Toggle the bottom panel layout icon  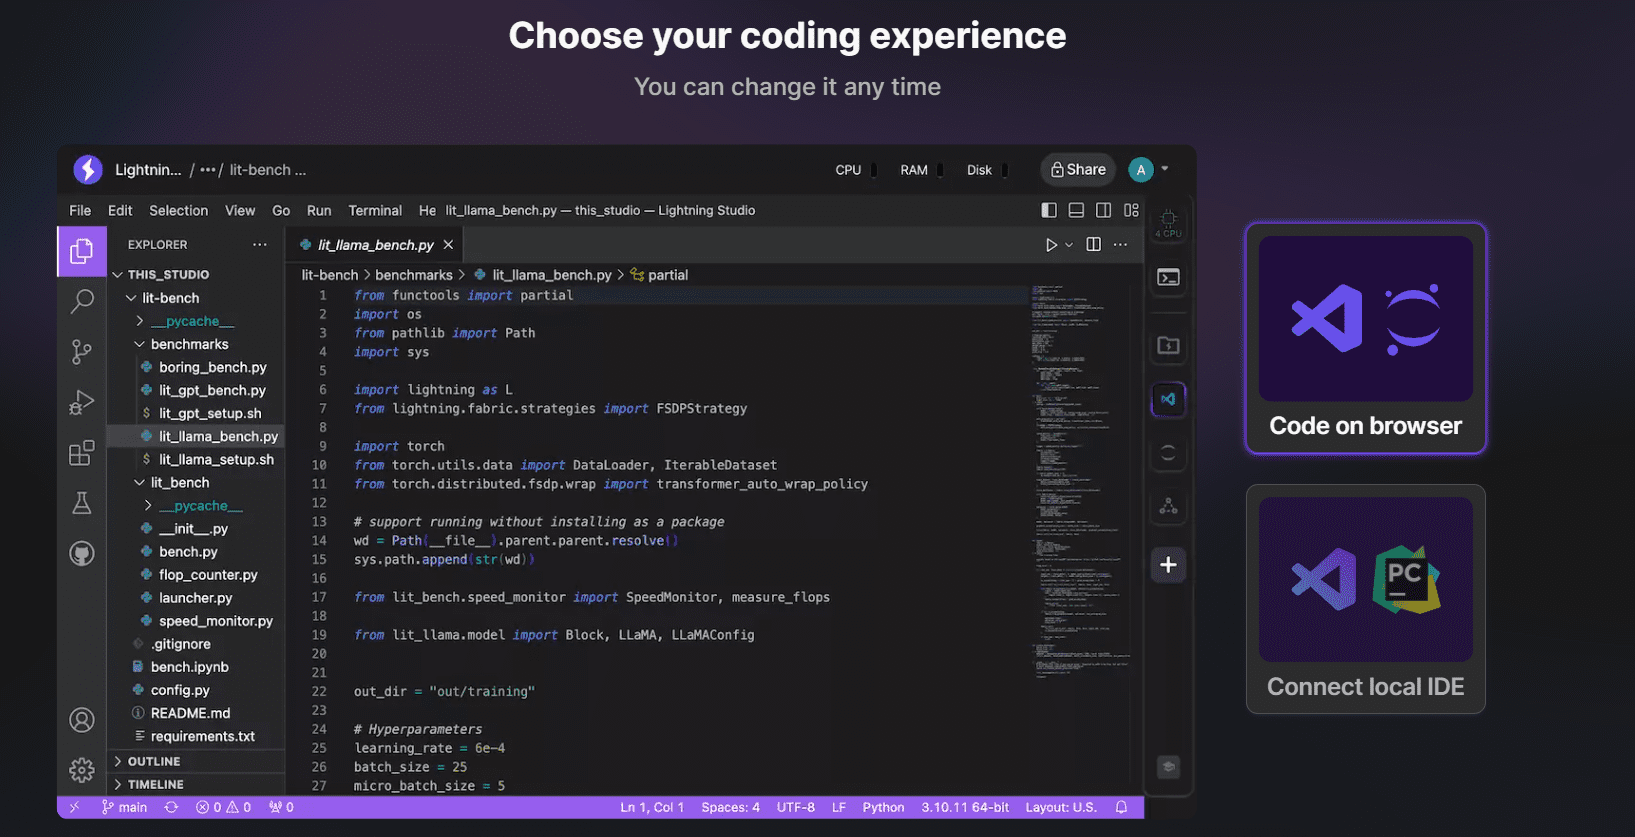pos(1076,210)
